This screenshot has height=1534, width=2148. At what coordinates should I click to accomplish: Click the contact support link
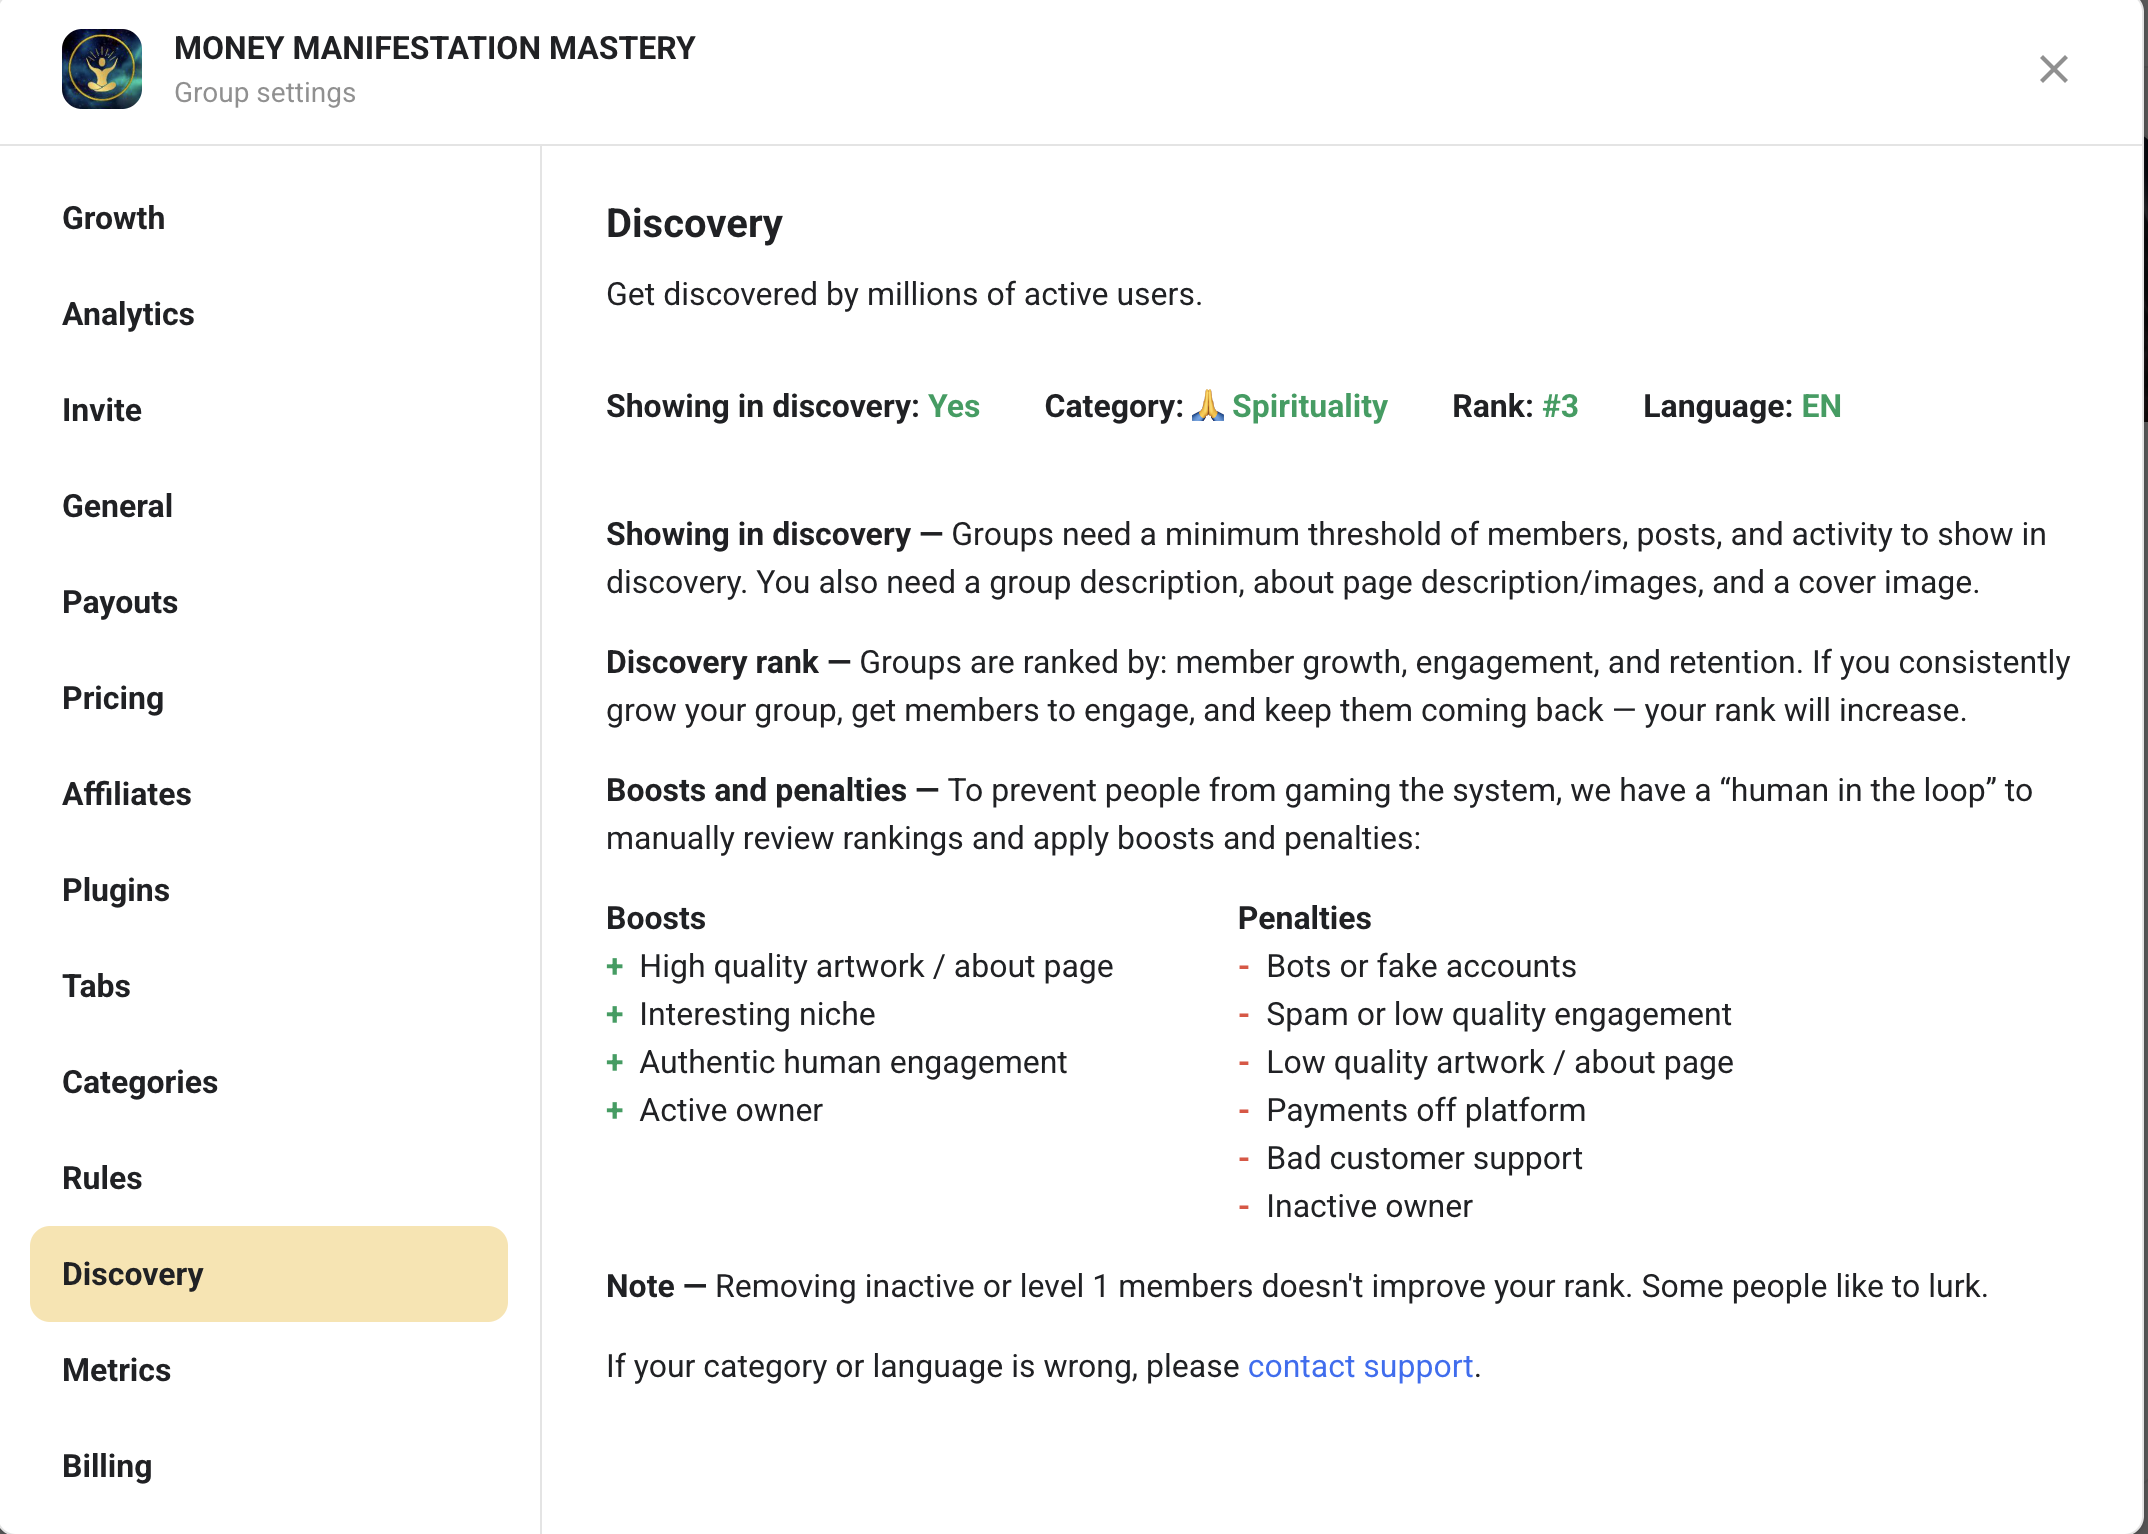pos(1360,1366)
